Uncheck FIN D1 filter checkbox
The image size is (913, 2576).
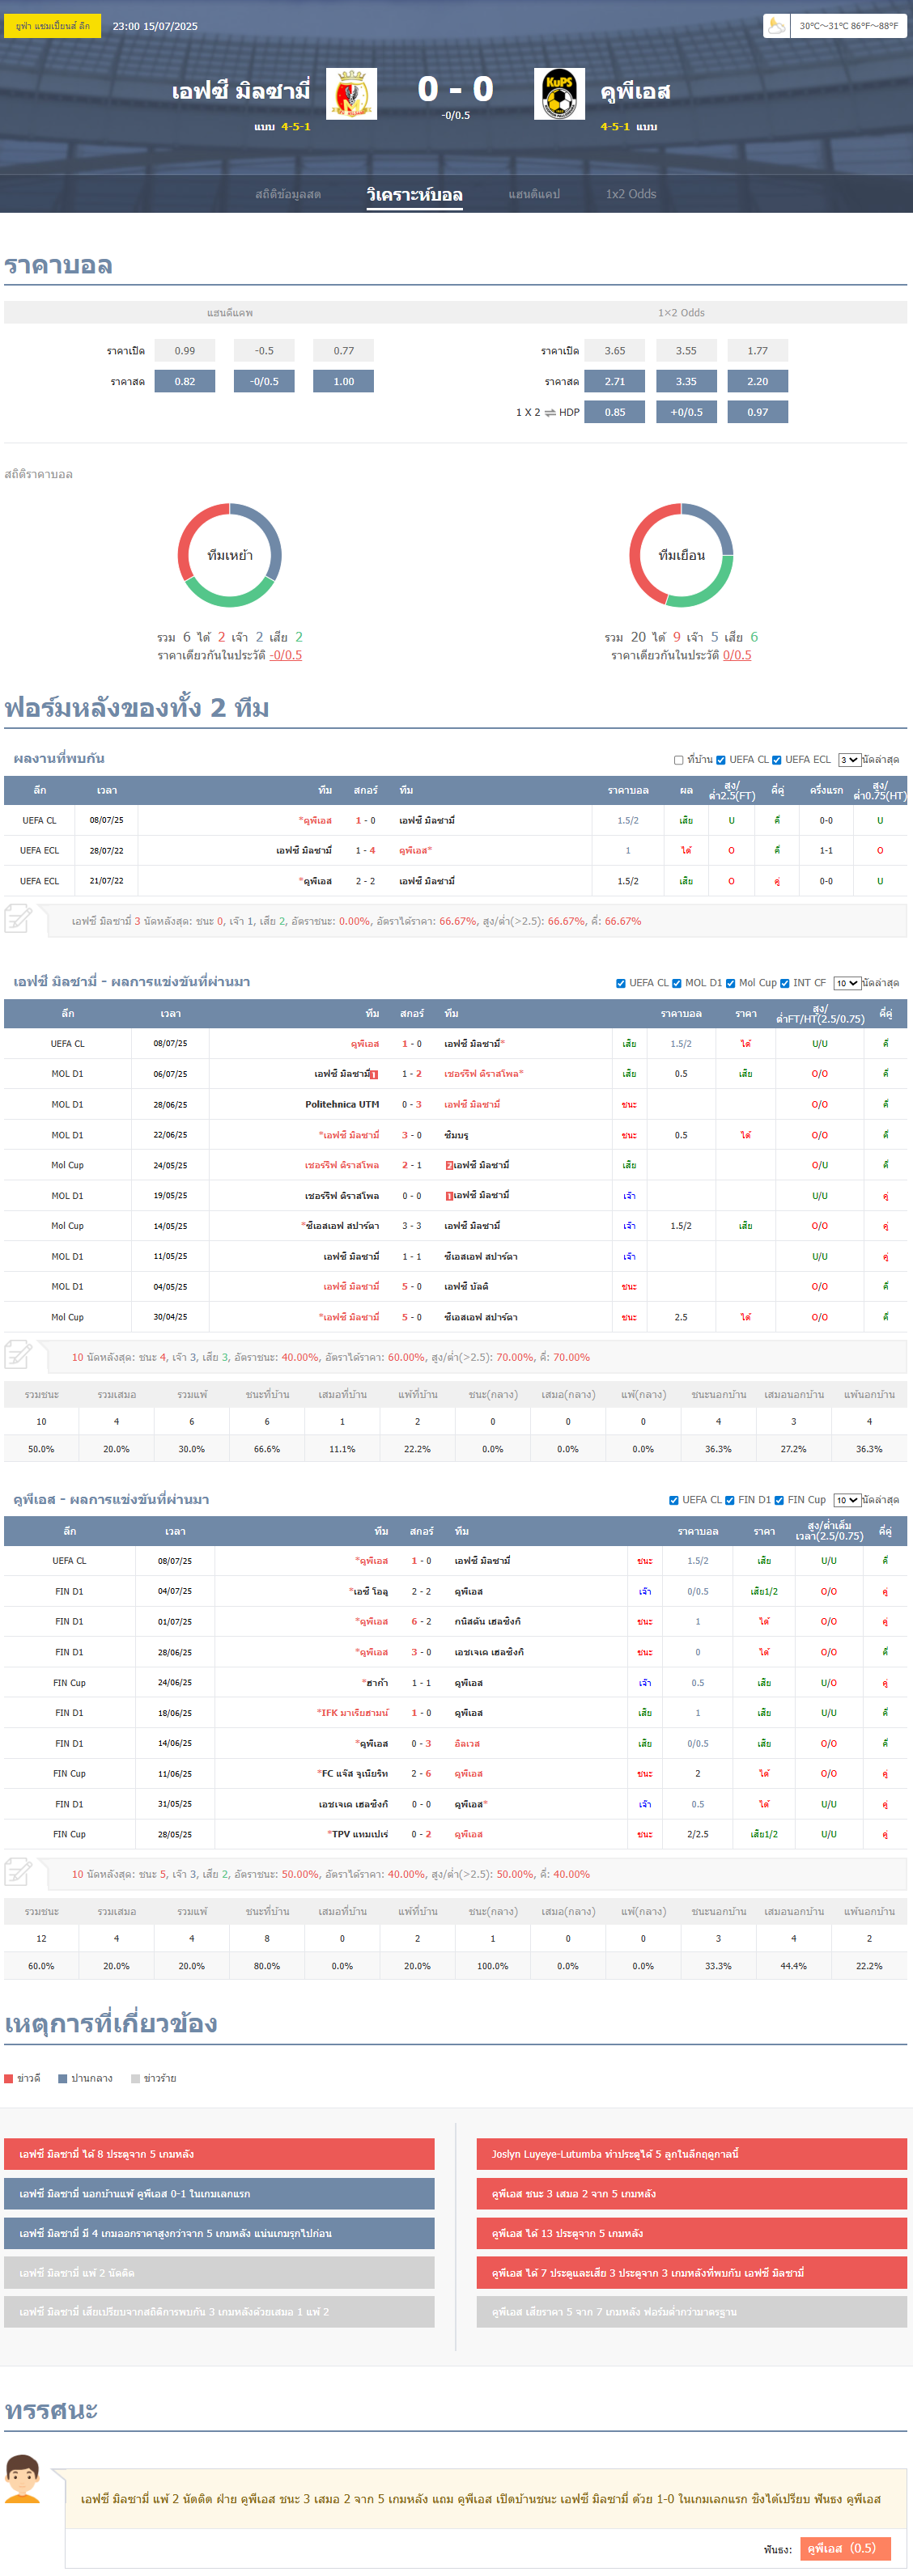(x=730, y=1500)
